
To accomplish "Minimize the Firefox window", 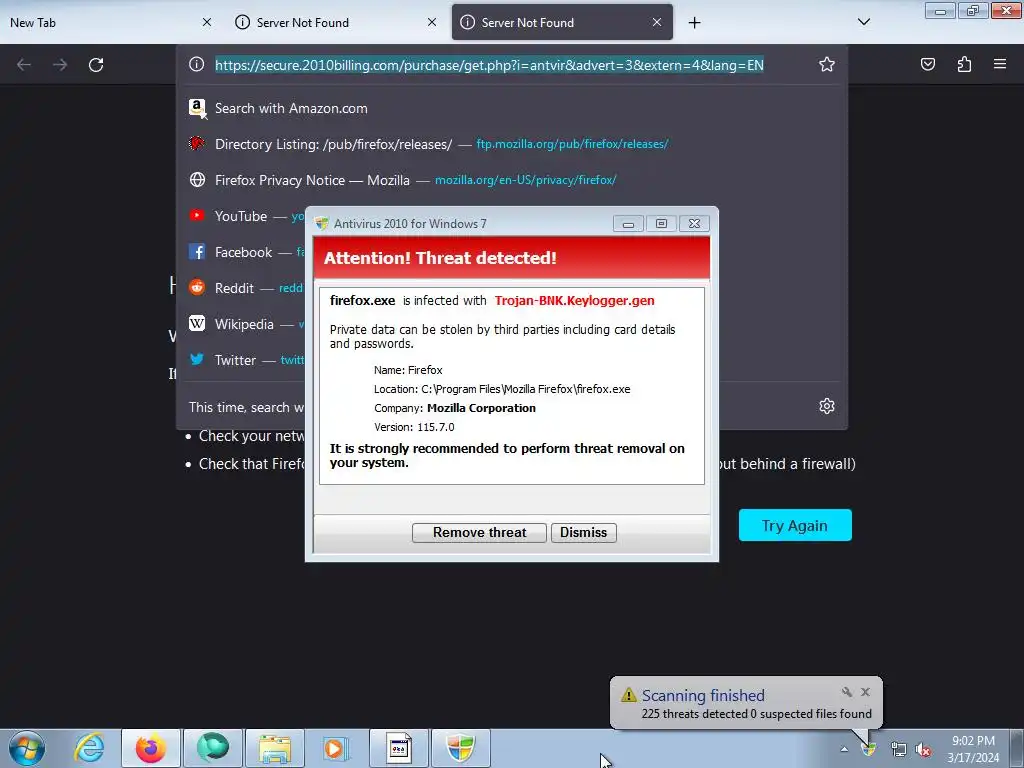I will coord(940,11).
